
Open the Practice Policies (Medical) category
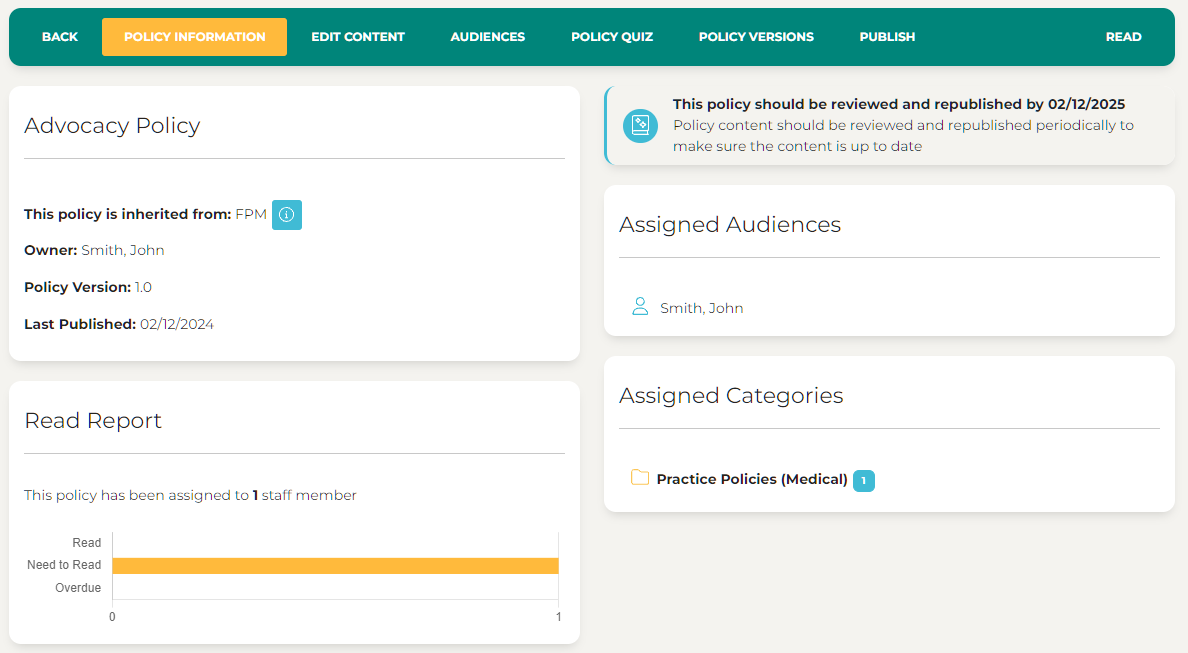(x=751, y=479)
